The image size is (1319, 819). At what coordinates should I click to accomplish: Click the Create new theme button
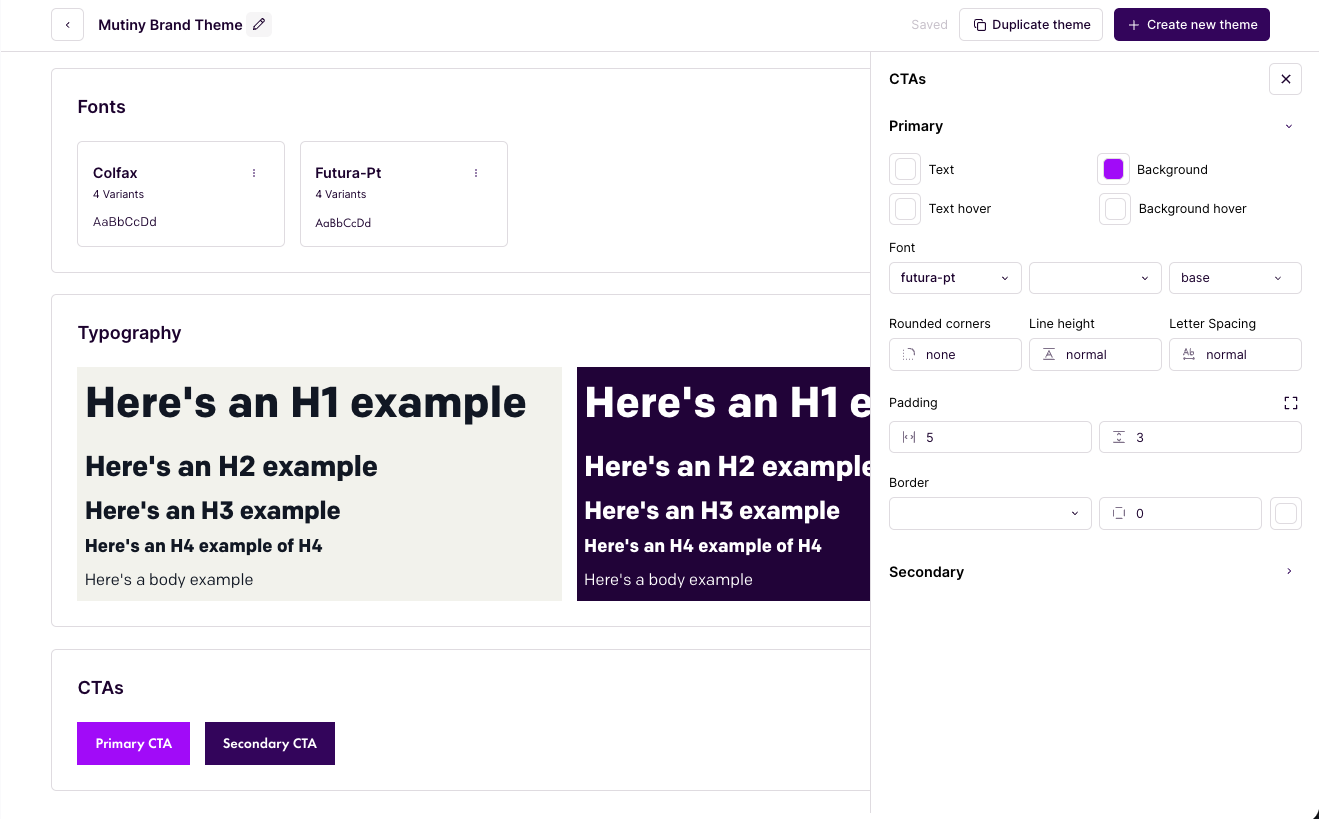1191,25
